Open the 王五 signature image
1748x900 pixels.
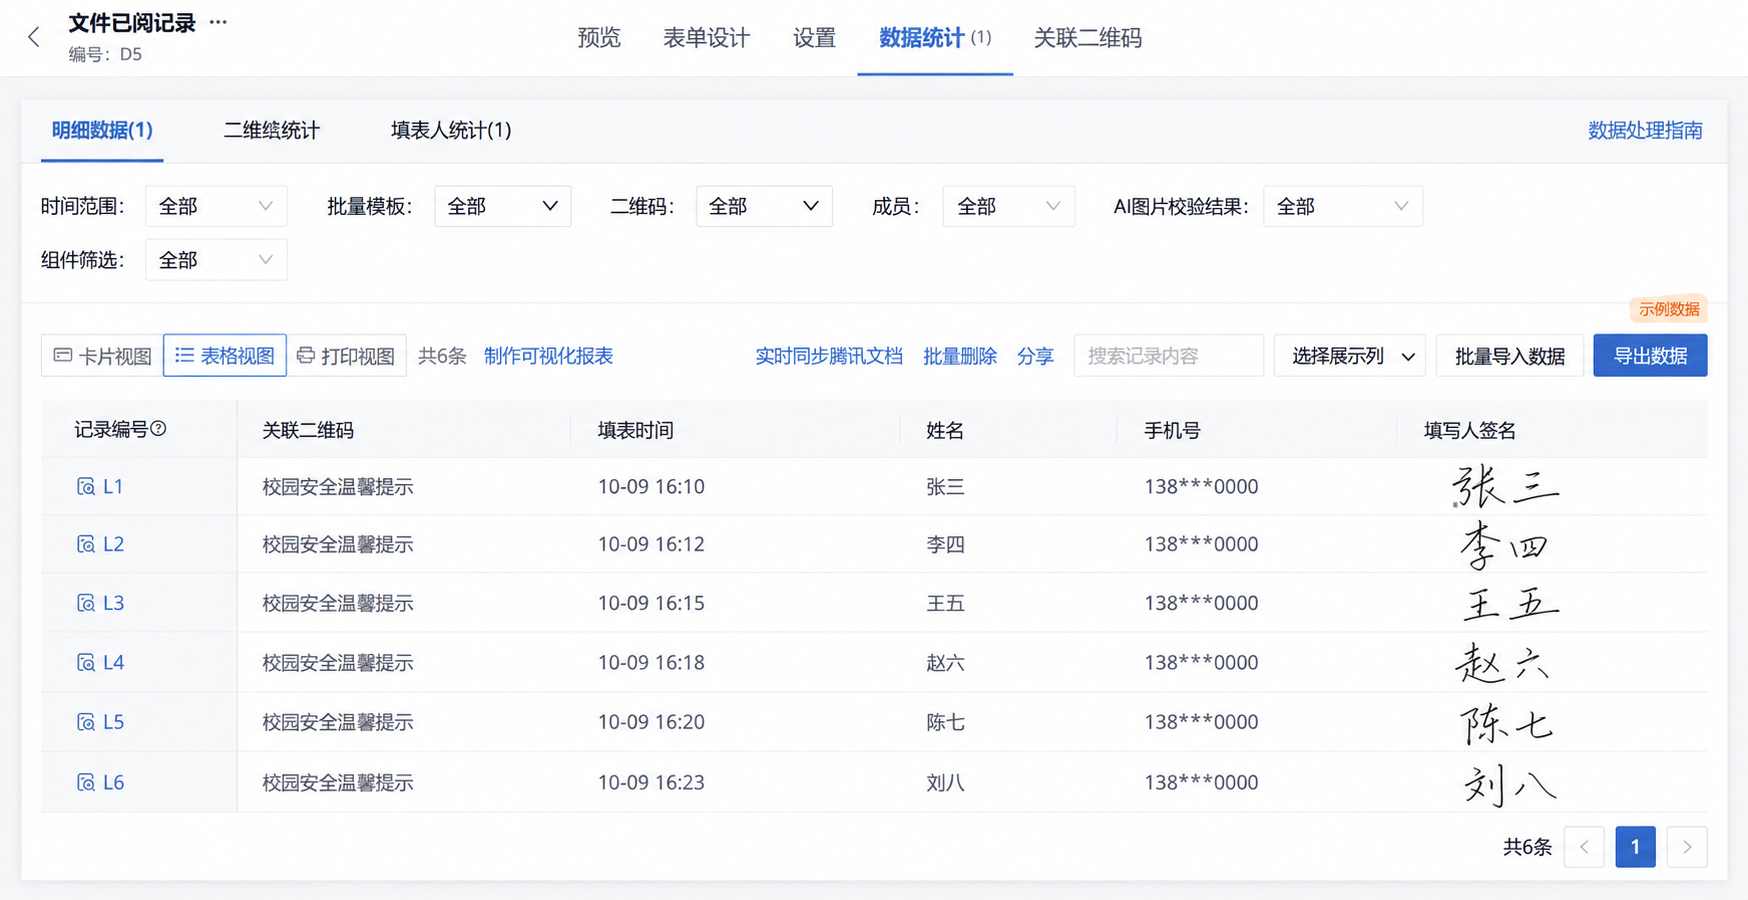(1510, 603)
